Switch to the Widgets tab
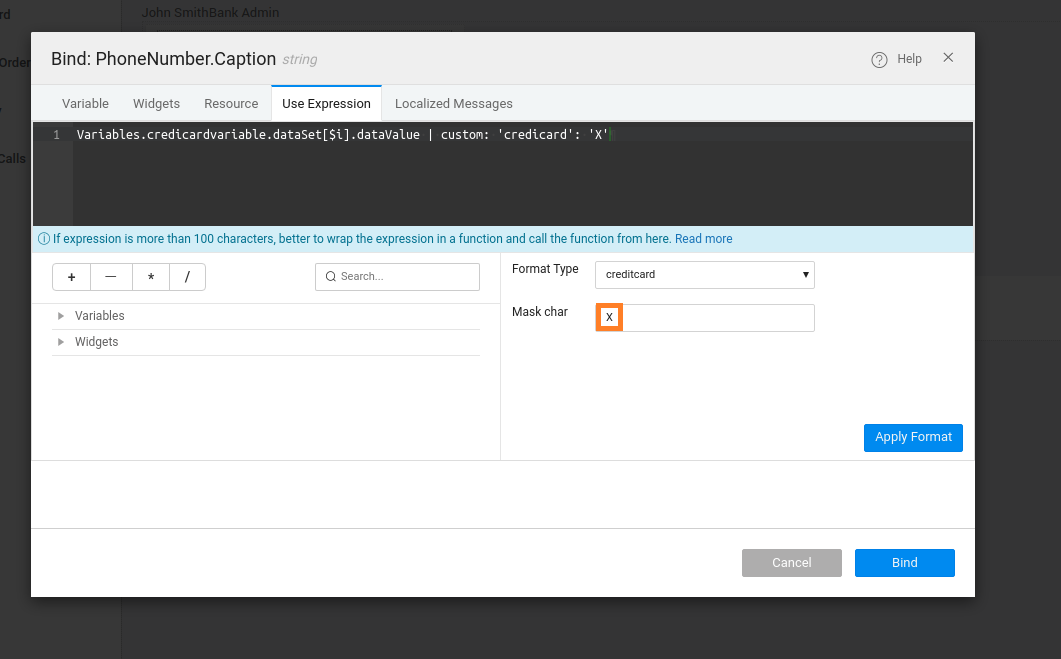Image resolution: width=1061 pixels, height=659 pixels. pos(156,104)
